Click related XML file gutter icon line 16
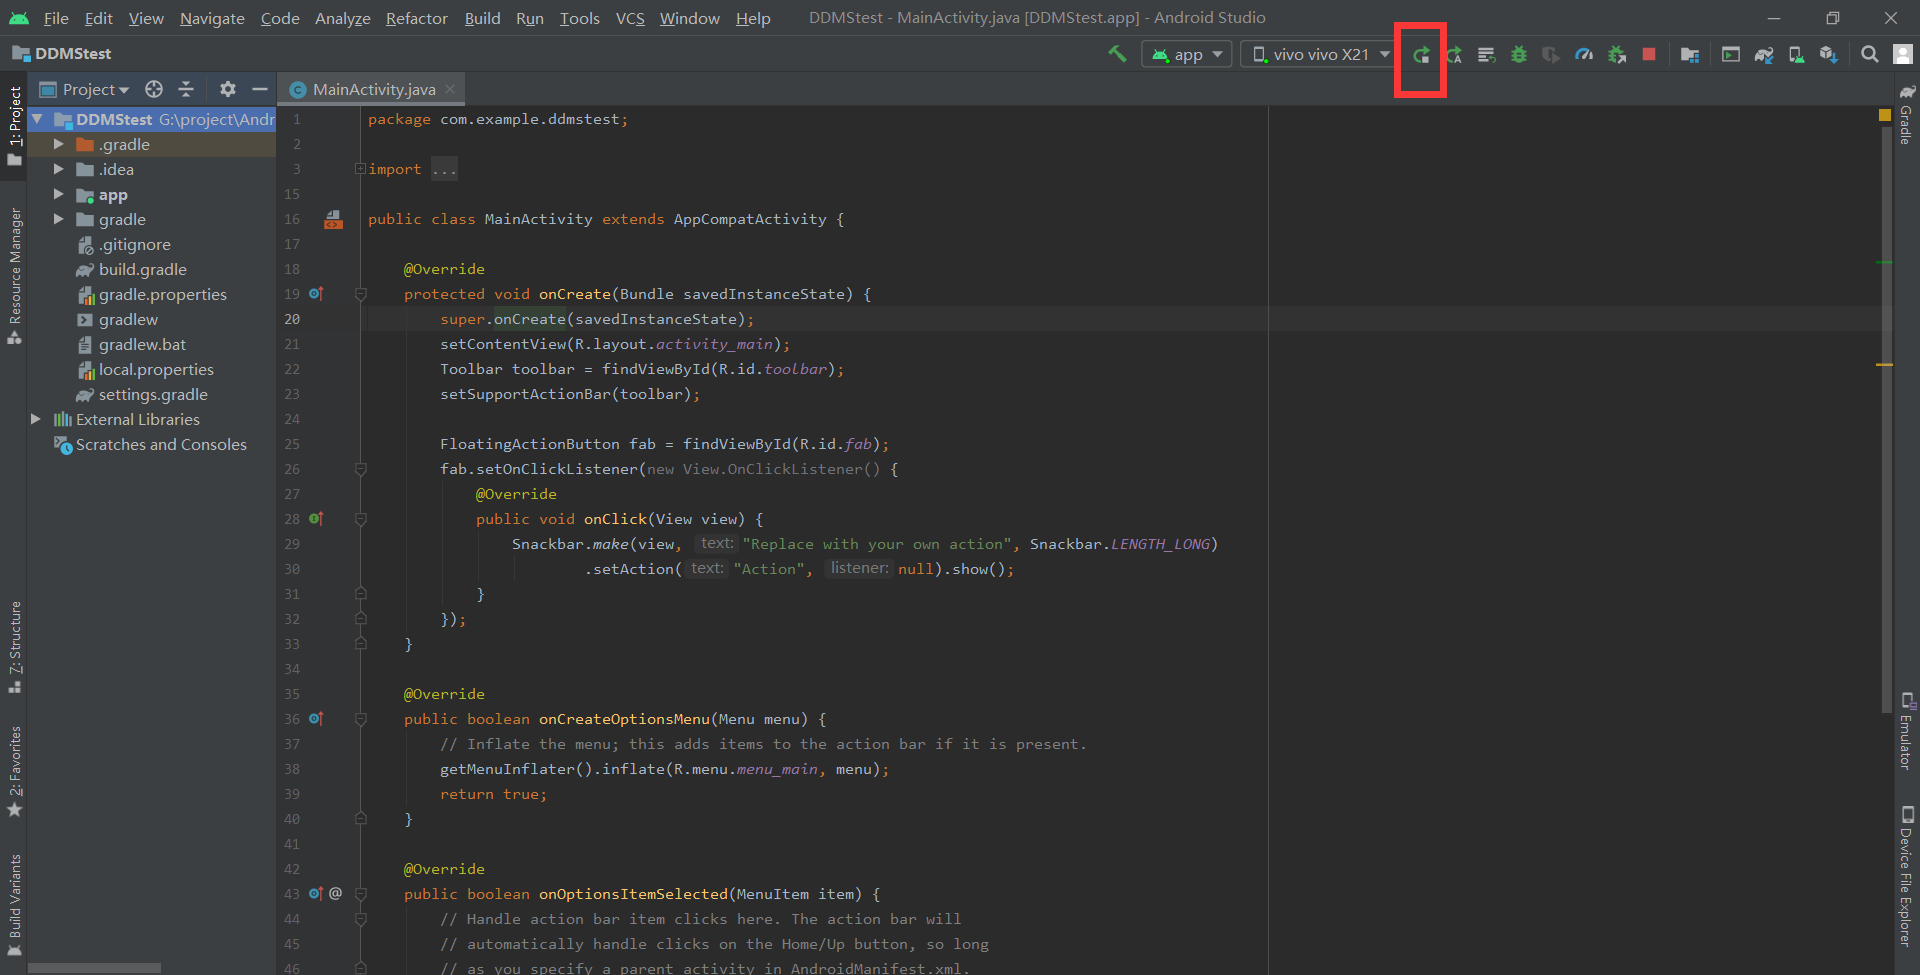Screen dimensions: 1920x975 point(333,219)
